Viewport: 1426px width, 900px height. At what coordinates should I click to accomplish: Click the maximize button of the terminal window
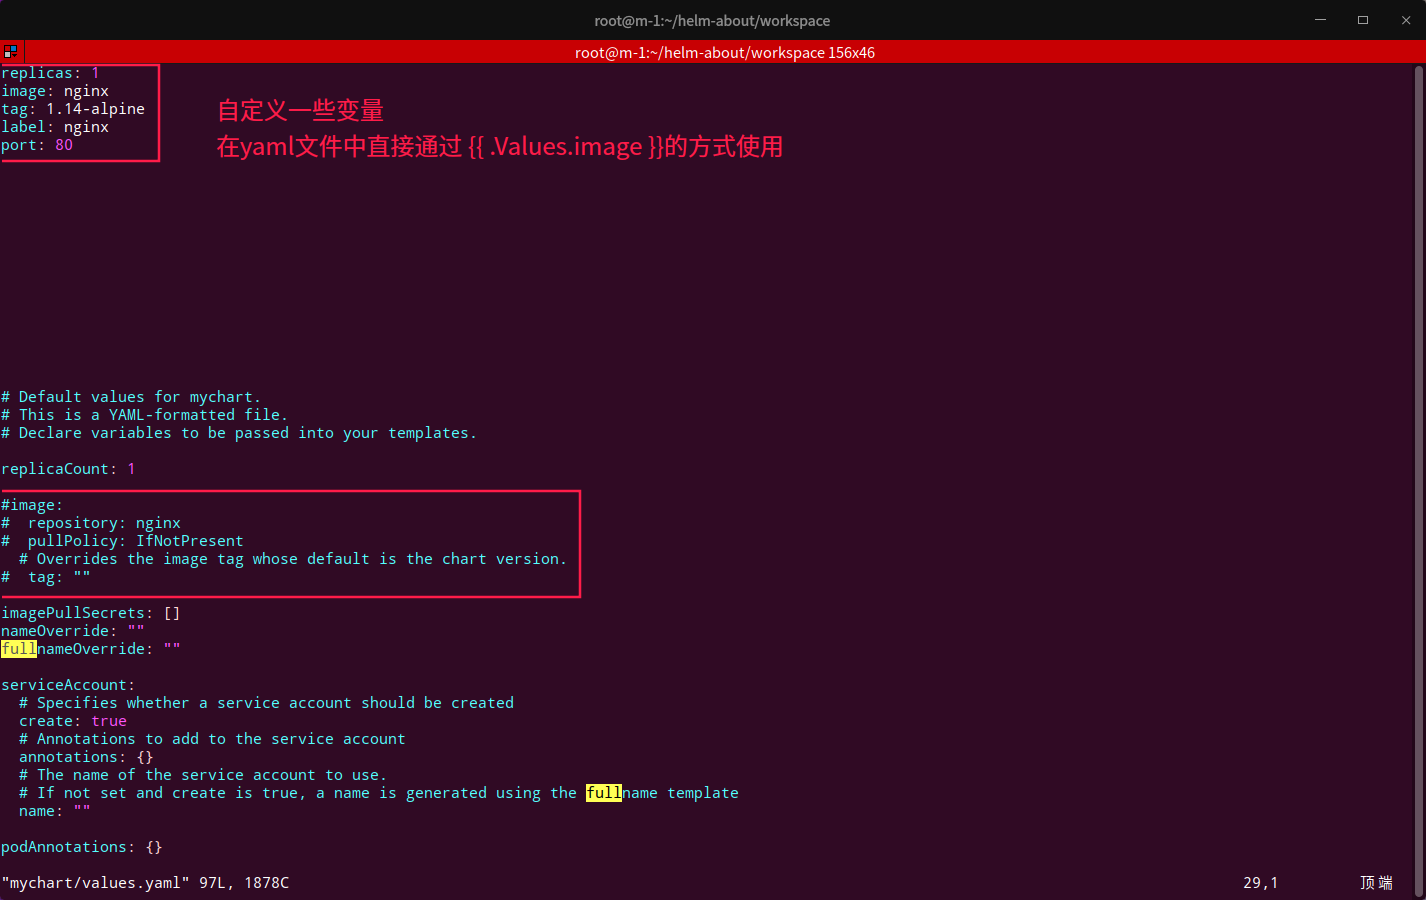(1362, 20)
